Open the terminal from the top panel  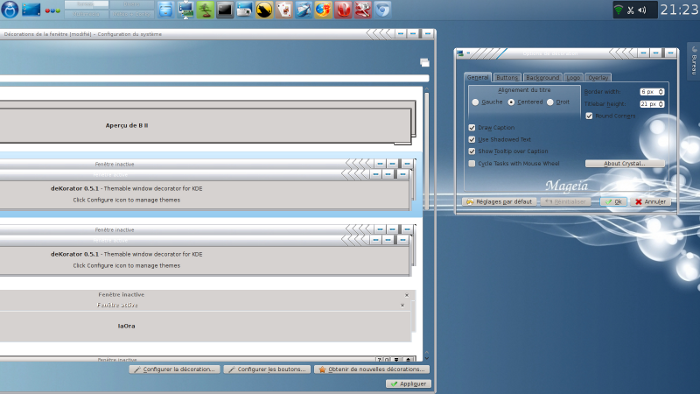(225, 10)
